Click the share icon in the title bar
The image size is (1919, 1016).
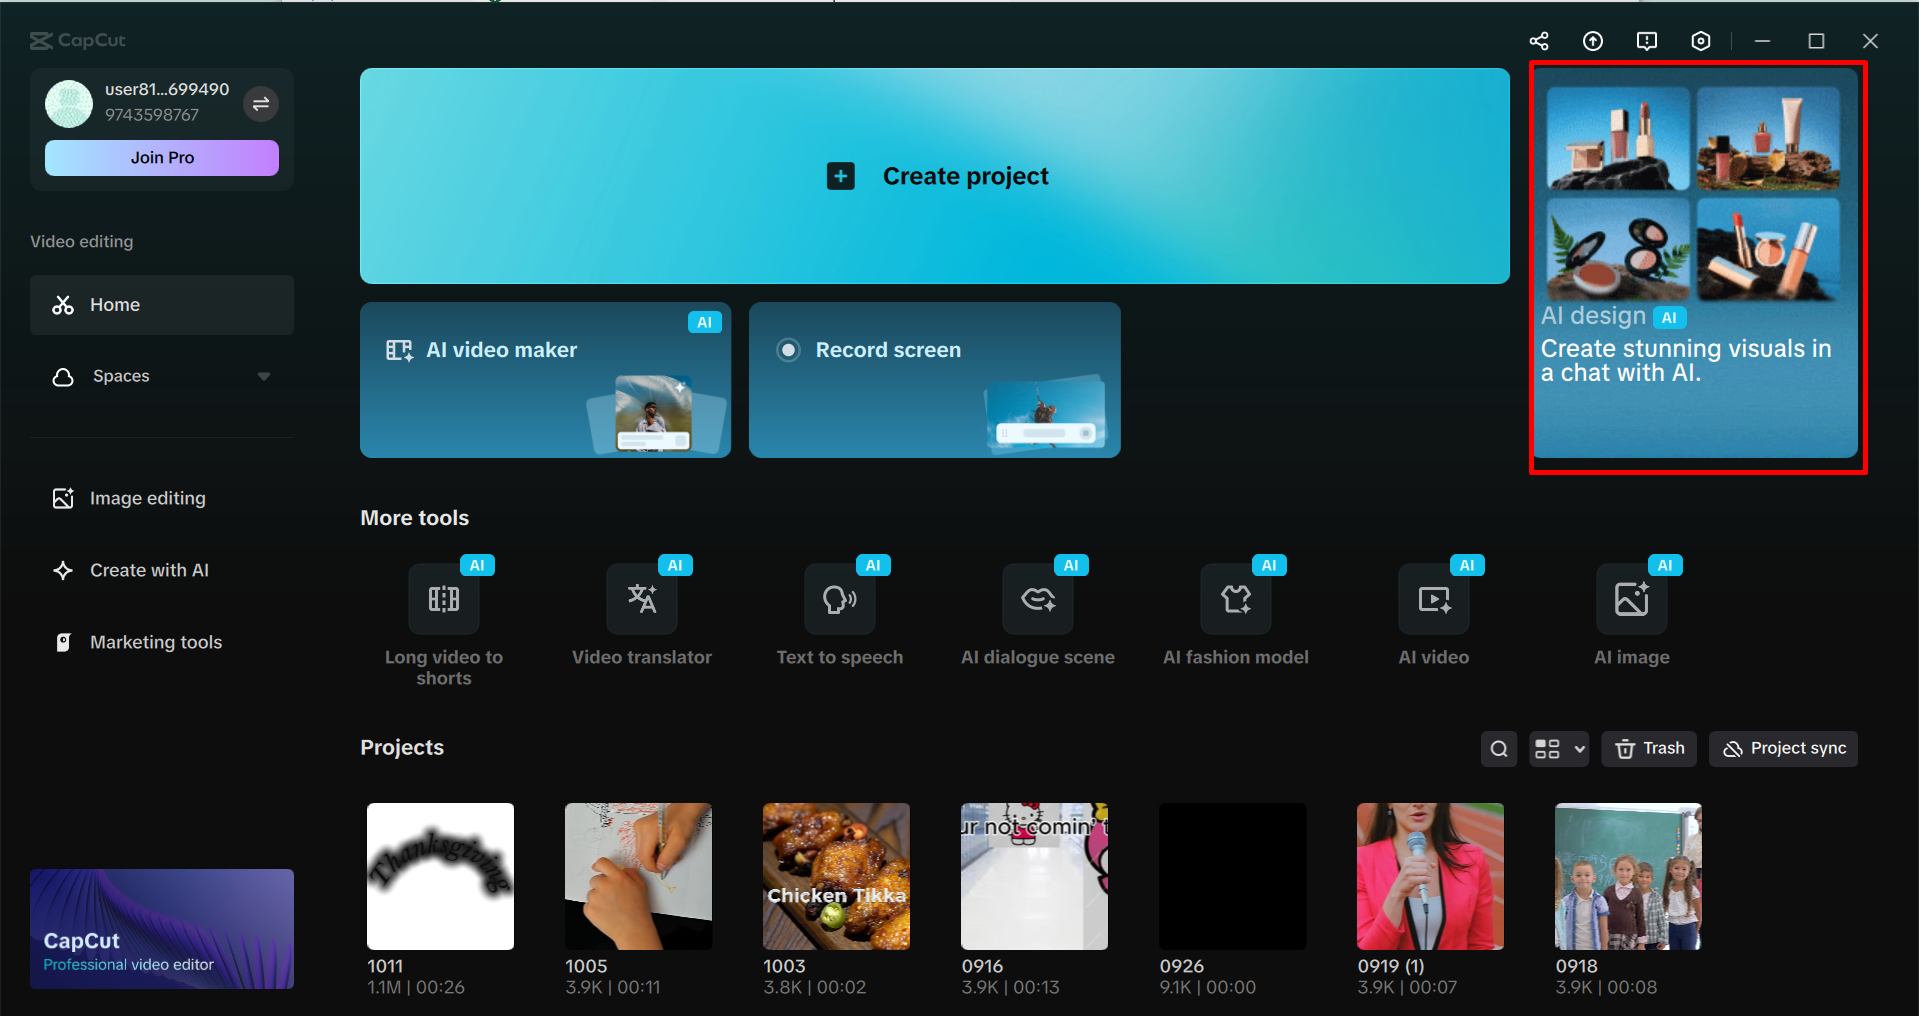pyautogui.click(x=1539, y=41)
